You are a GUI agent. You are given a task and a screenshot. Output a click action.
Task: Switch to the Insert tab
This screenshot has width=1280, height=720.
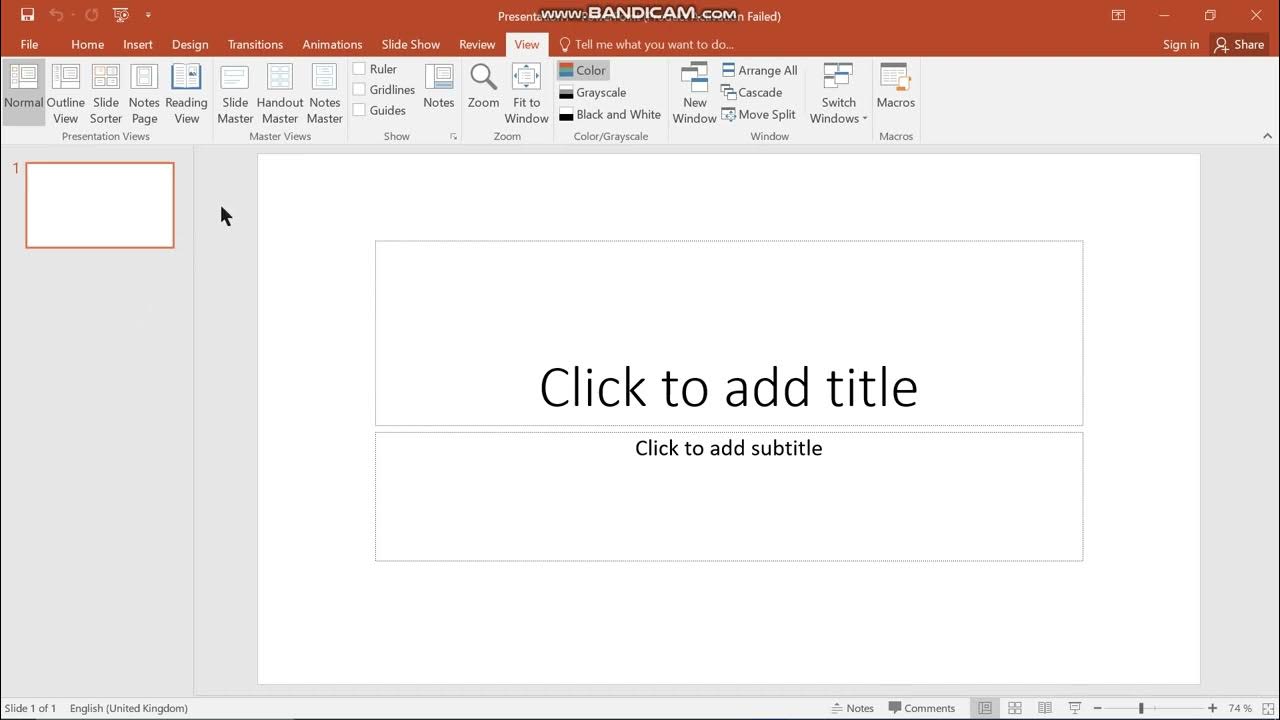pyautogui.click(x=138, y=44)
